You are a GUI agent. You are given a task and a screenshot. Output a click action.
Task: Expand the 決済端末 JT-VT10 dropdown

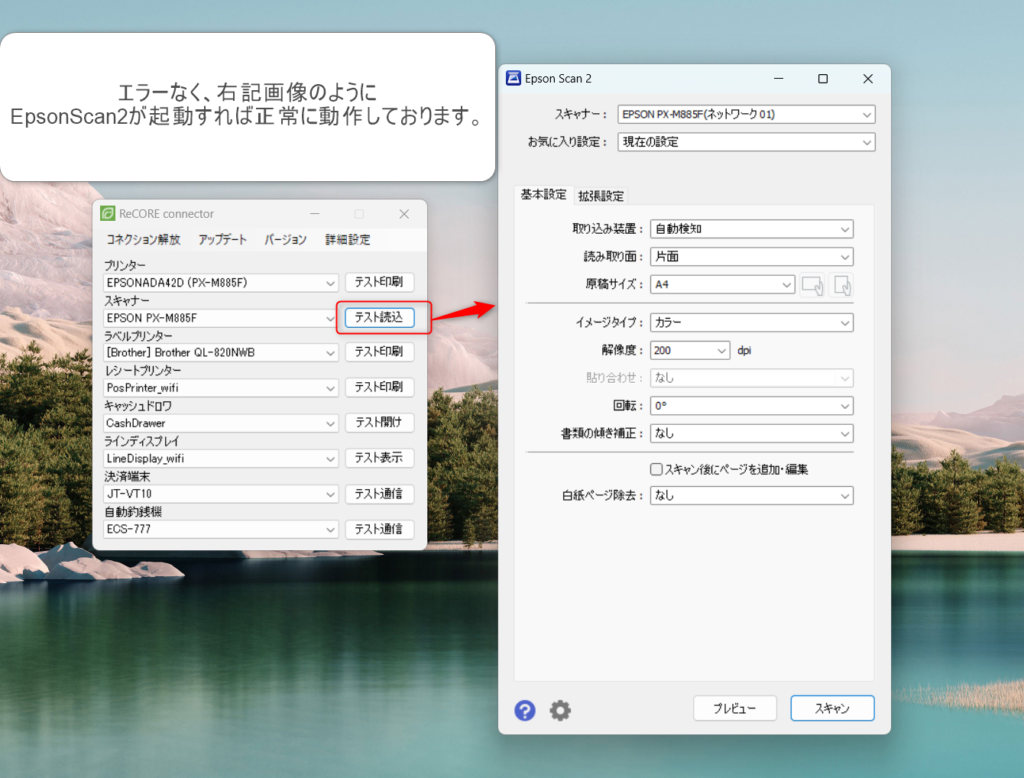point(221,494)
